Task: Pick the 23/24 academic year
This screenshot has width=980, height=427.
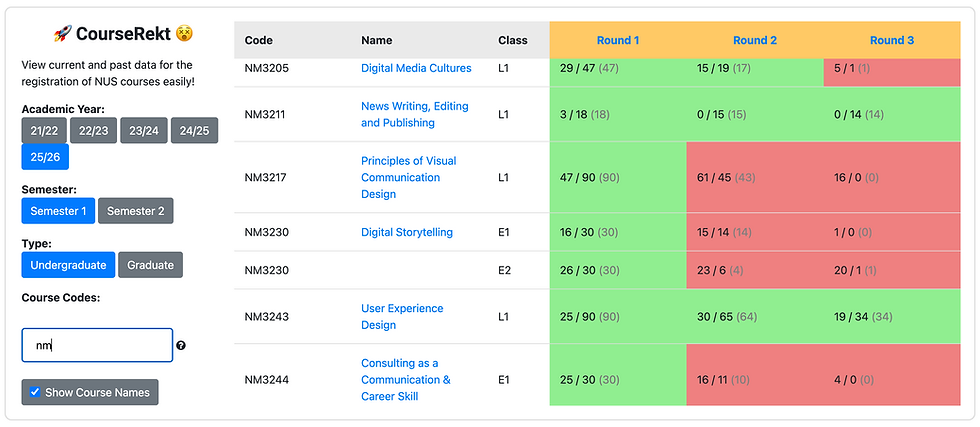Action: pyautogui.click(x=143, y=131)
